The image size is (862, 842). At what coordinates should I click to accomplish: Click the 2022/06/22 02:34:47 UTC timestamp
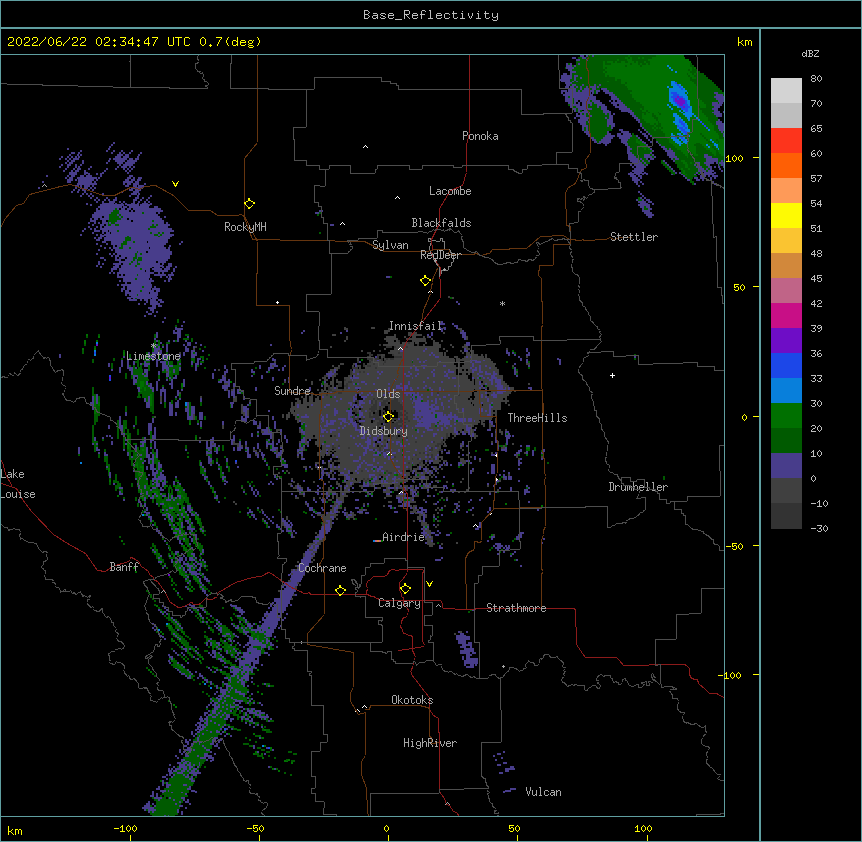pos(99,42)
